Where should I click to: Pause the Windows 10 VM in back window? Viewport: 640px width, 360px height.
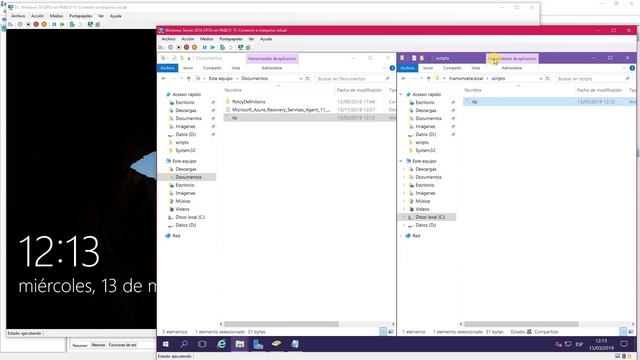pyautogui.click(x=54, y=24)
